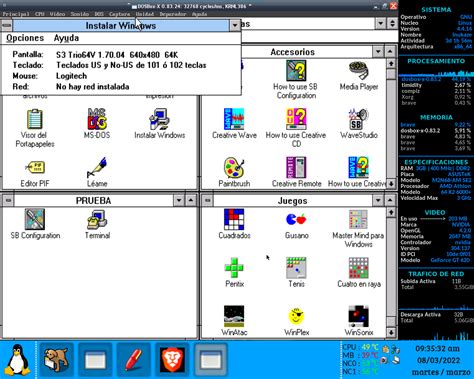474x379 pixels.
Task: Open DOSBox Unidad menu
Action: [145, 14]
